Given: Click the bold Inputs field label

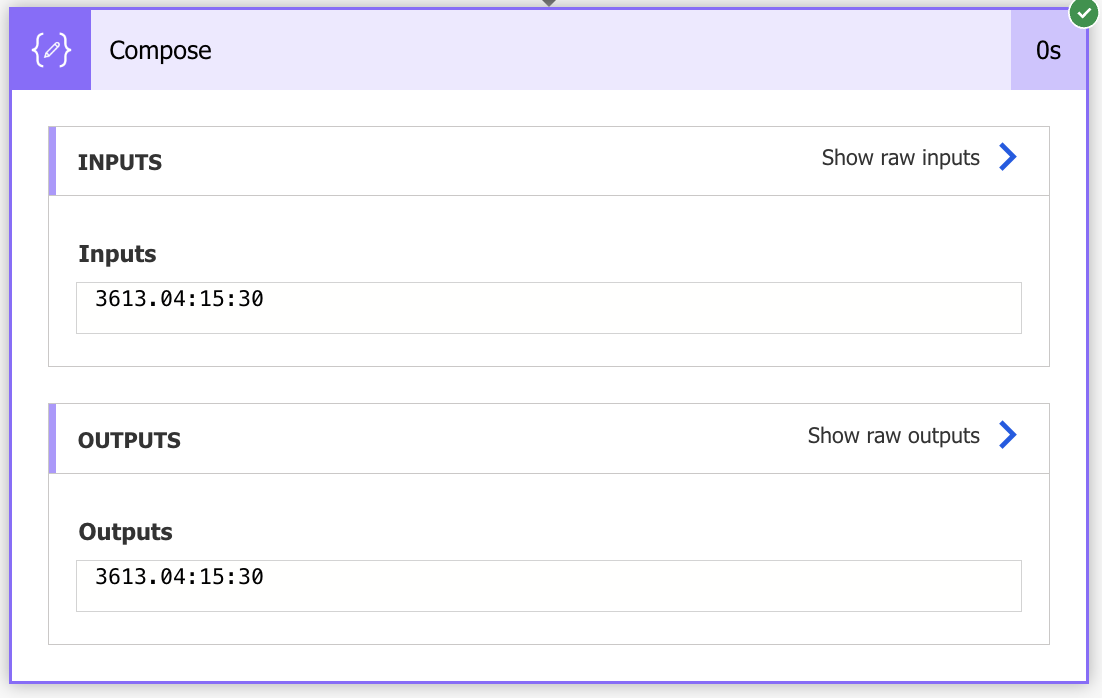Looking at the screenshot, I should click(117, 254).
